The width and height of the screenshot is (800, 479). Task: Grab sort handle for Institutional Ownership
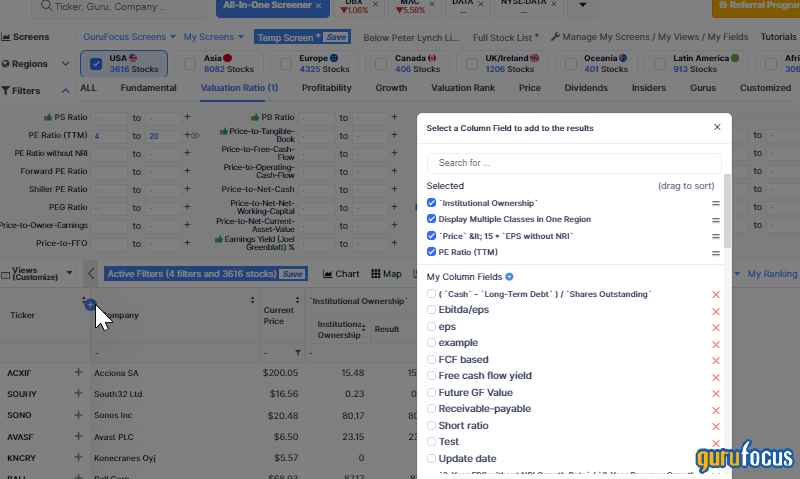(716, 204)
